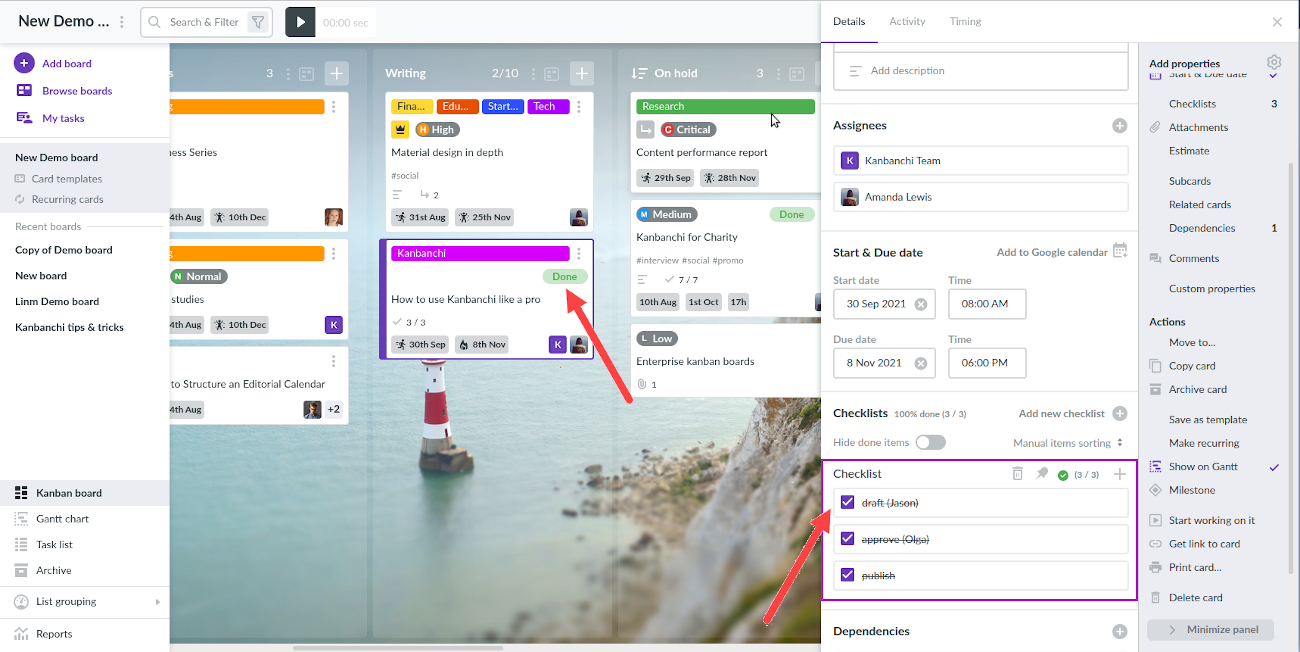The width and height of the screenshot is (1300, 652).
Task: Open Kanbanchi tips & tricks board
Action: [69, 327]
